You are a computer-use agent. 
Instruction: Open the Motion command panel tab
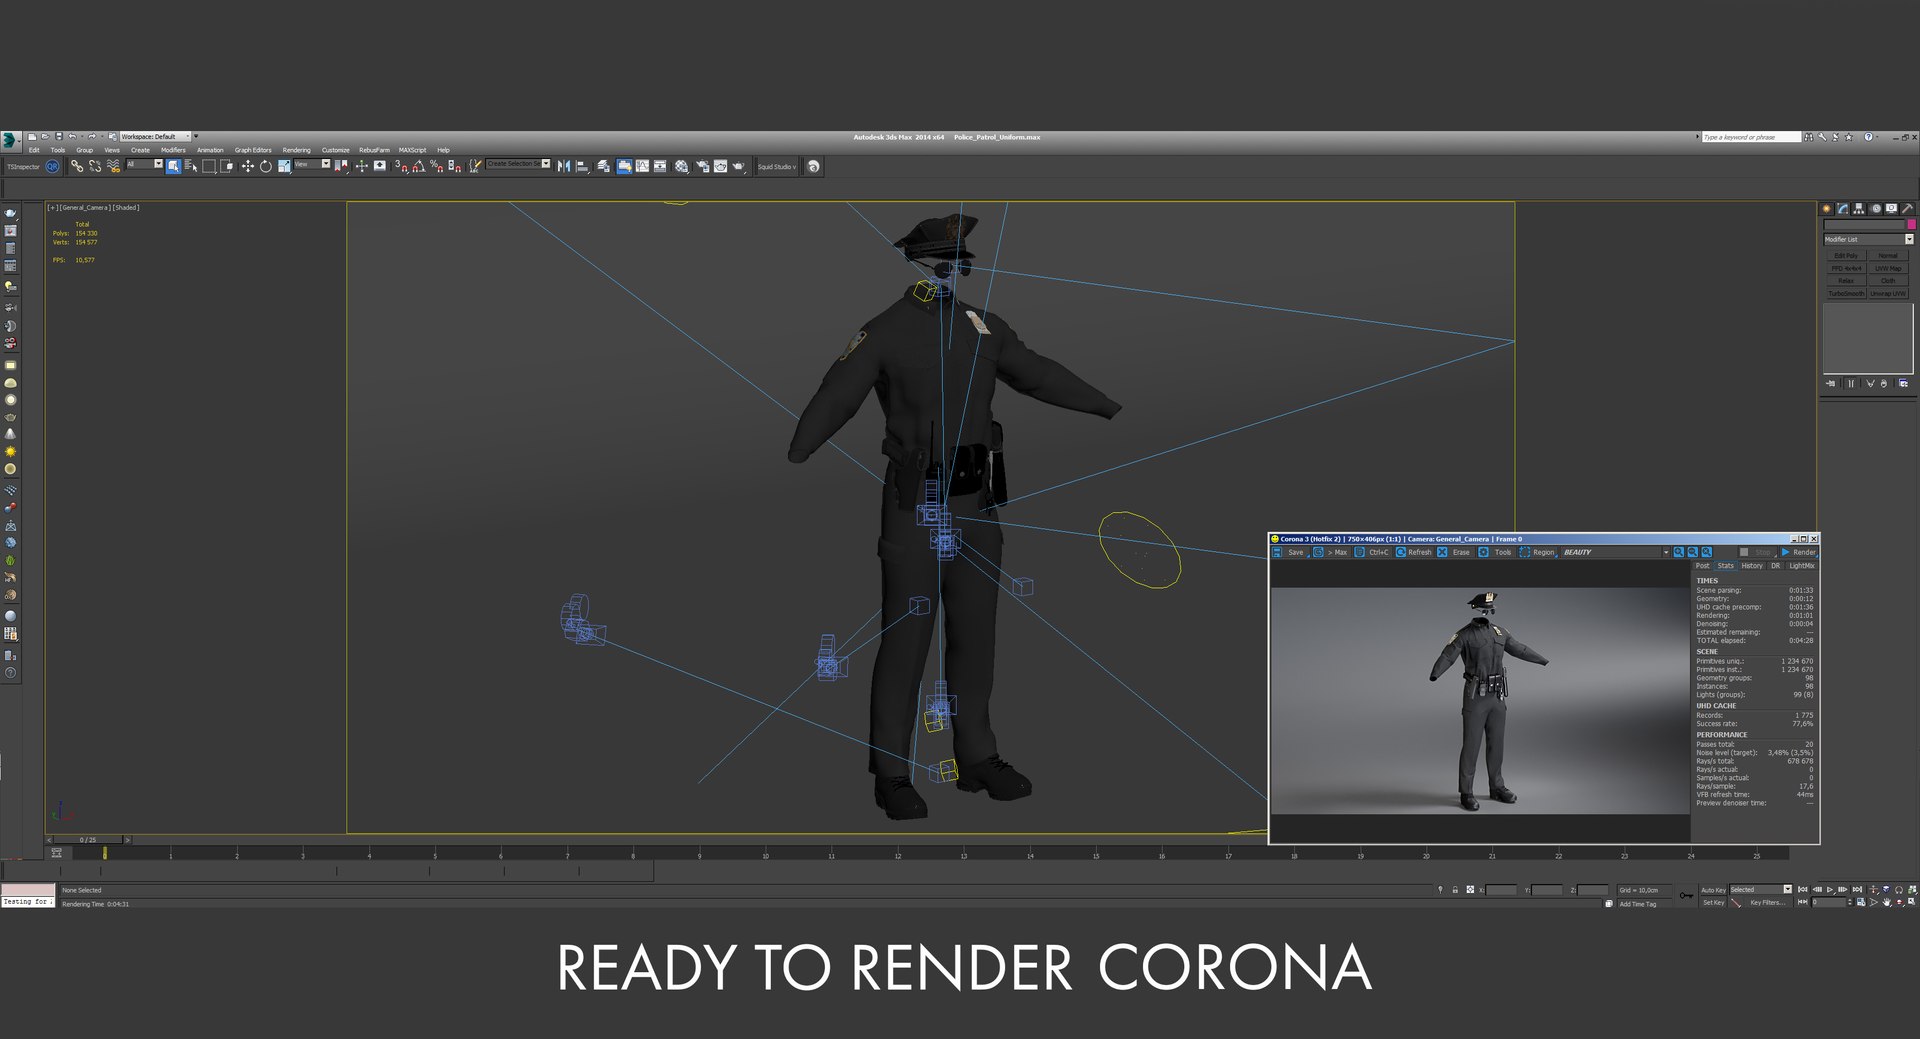[1876, 209]
